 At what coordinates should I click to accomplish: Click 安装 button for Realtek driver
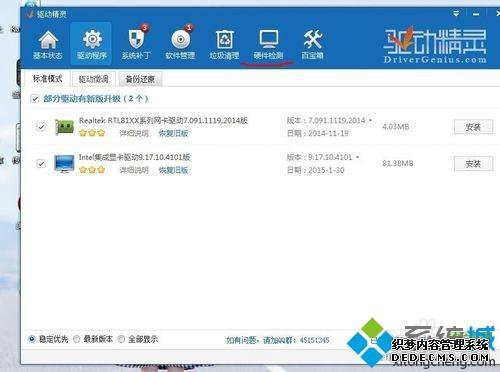point(473,127)
